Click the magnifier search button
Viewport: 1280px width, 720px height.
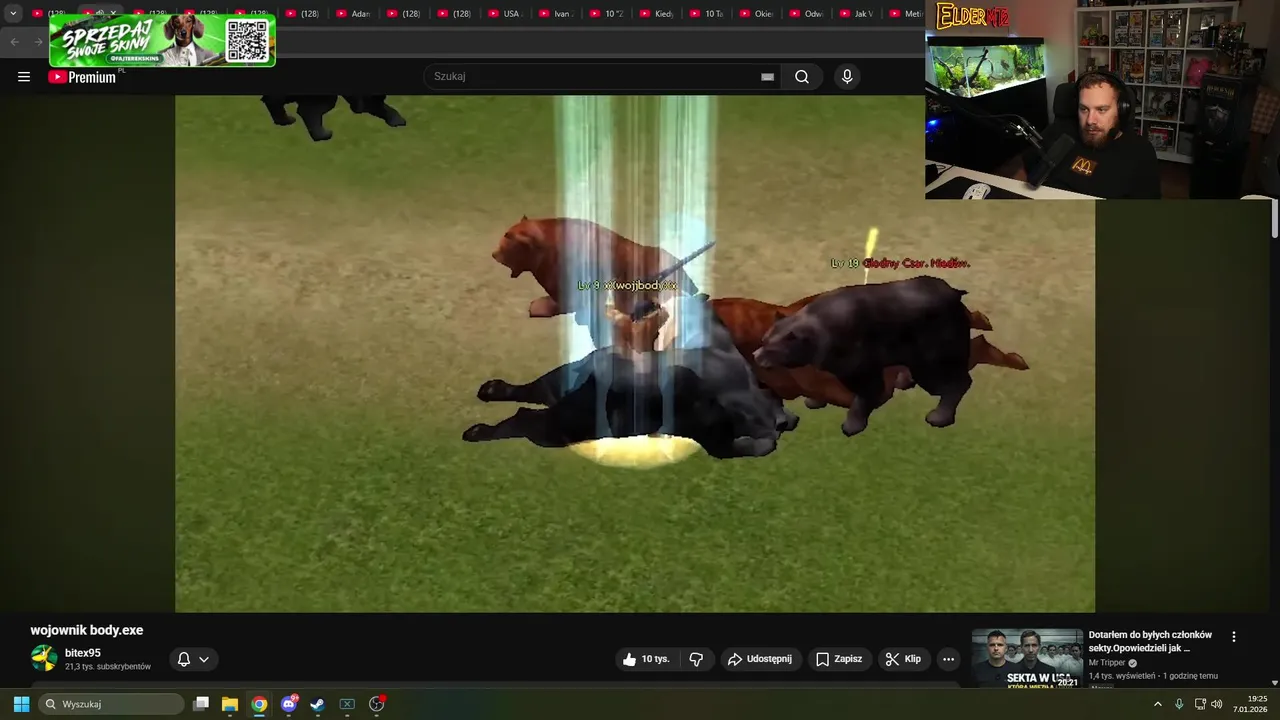[x=802, y=77]
